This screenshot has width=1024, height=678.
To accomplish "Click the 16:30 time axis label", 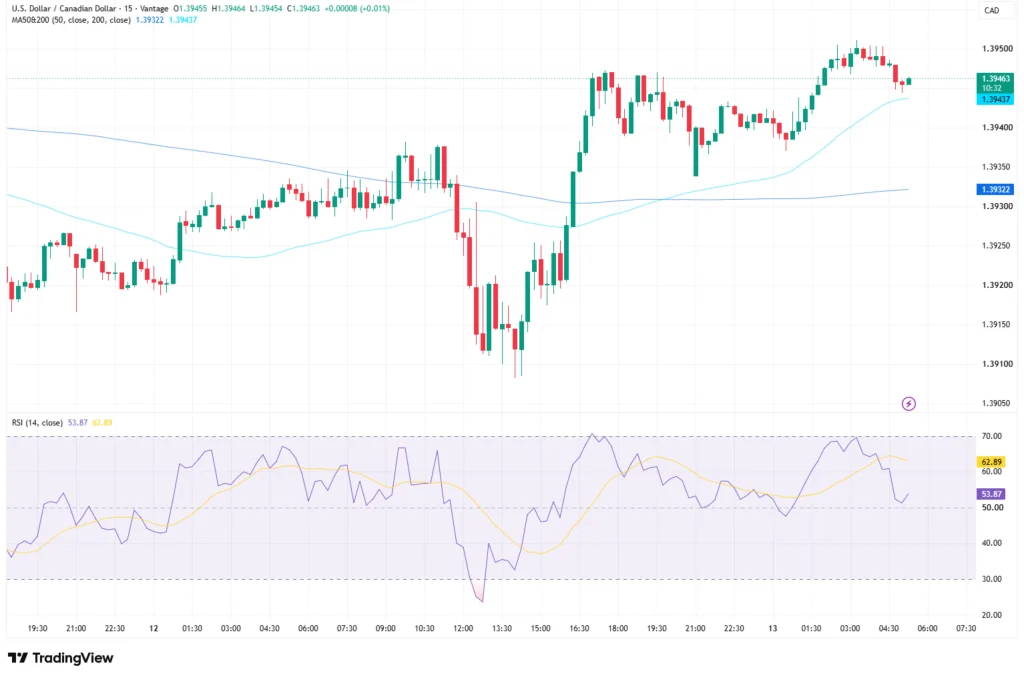I will 579,628.
